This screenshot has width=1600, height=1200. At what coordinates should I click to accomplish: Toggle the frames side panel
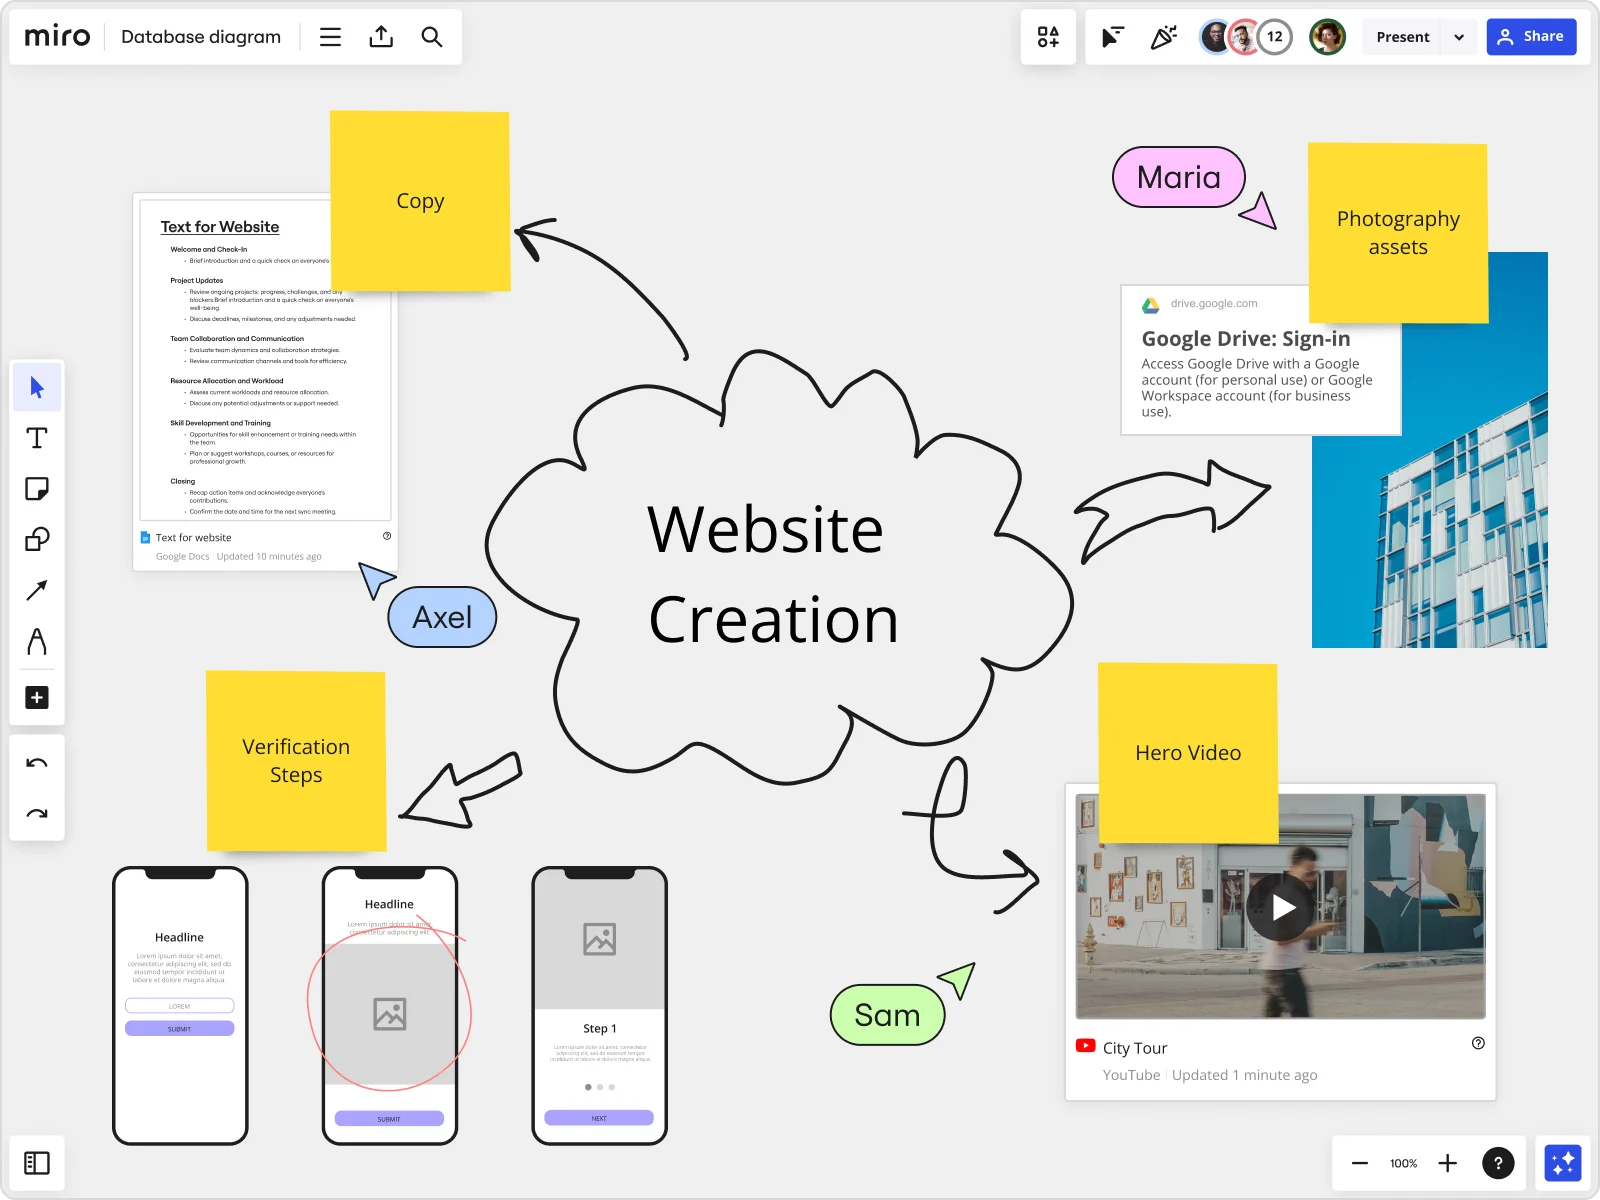(x=37, y=1163)
